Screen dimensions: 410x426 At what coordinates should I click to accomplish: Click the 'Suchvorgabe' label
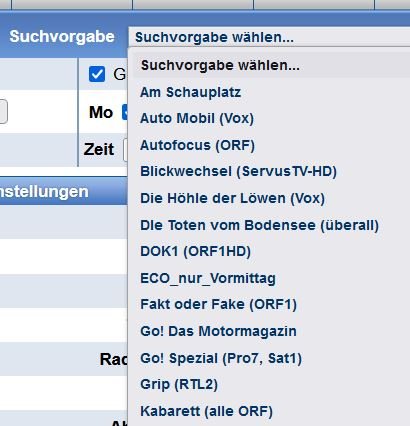pyautogui.click(x=62, y=36)
